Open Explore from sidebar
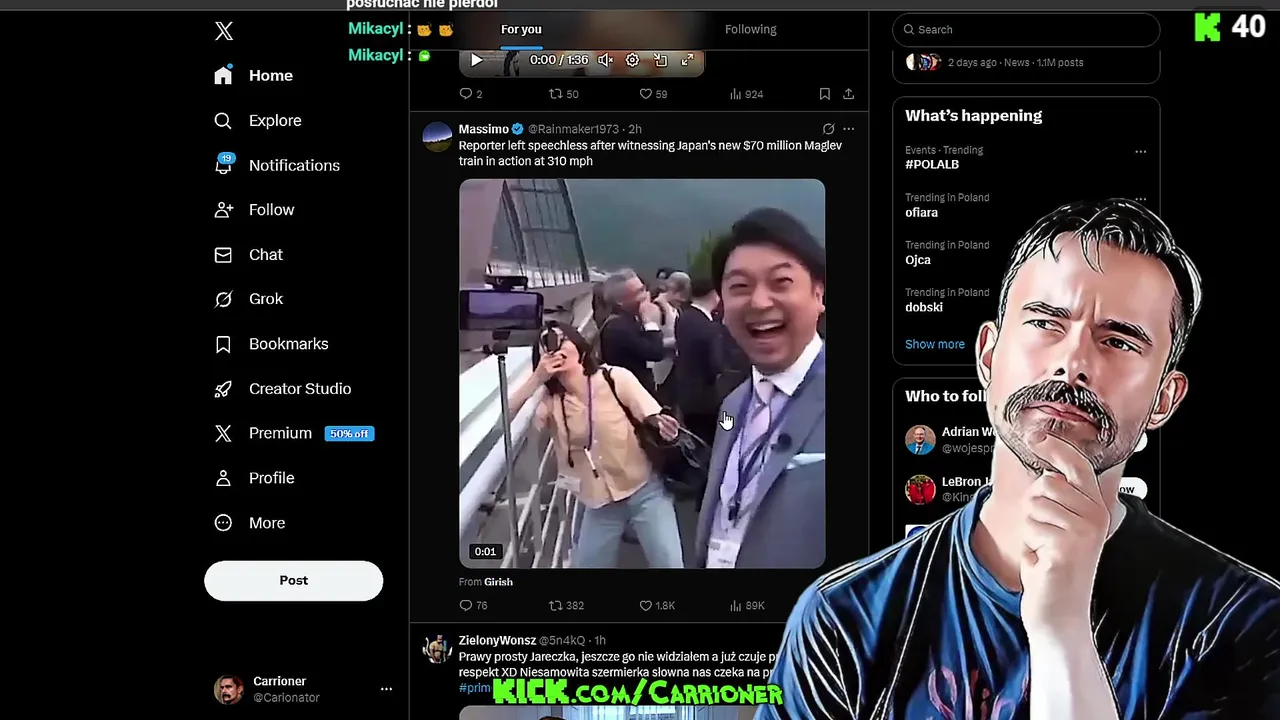The width and height of the screenshot is (1280, 720). 258,121
